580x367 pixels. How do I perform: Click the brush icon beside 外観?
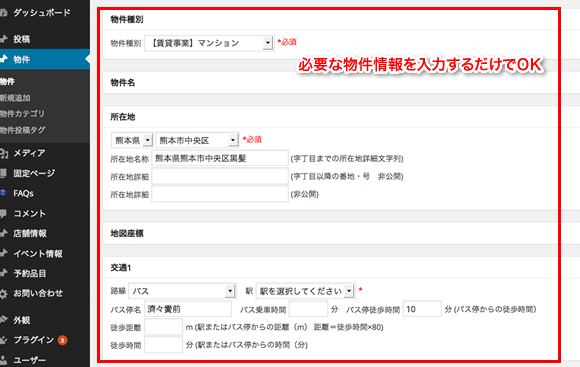coord(3,320)
